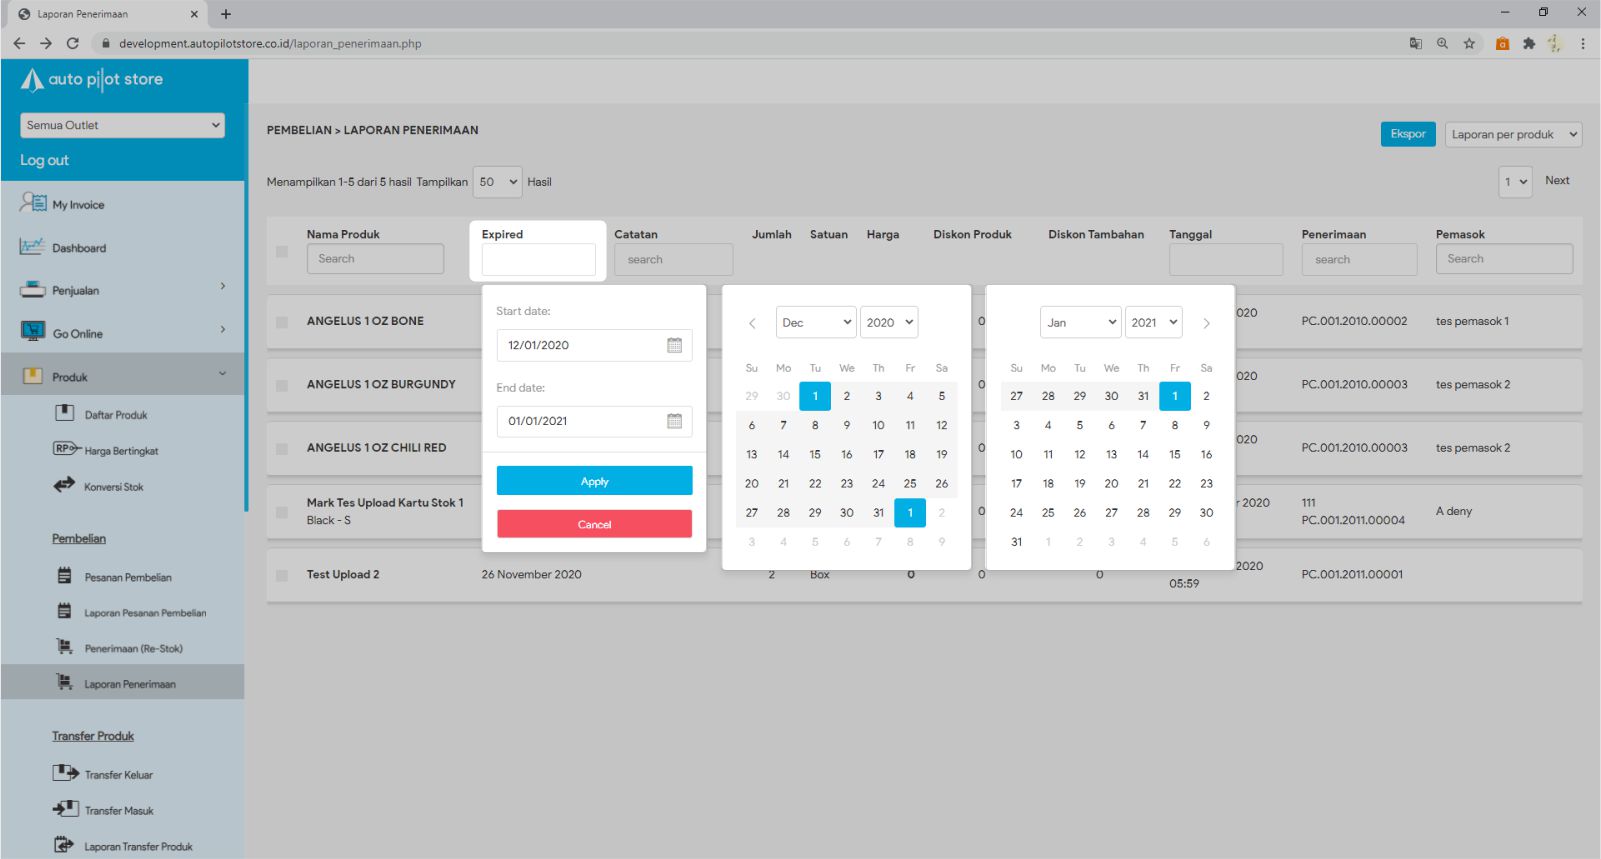Open Laporan Pesanan Pembelian menu item
This screenshot has height=859, width=1601.
[145, 613]
